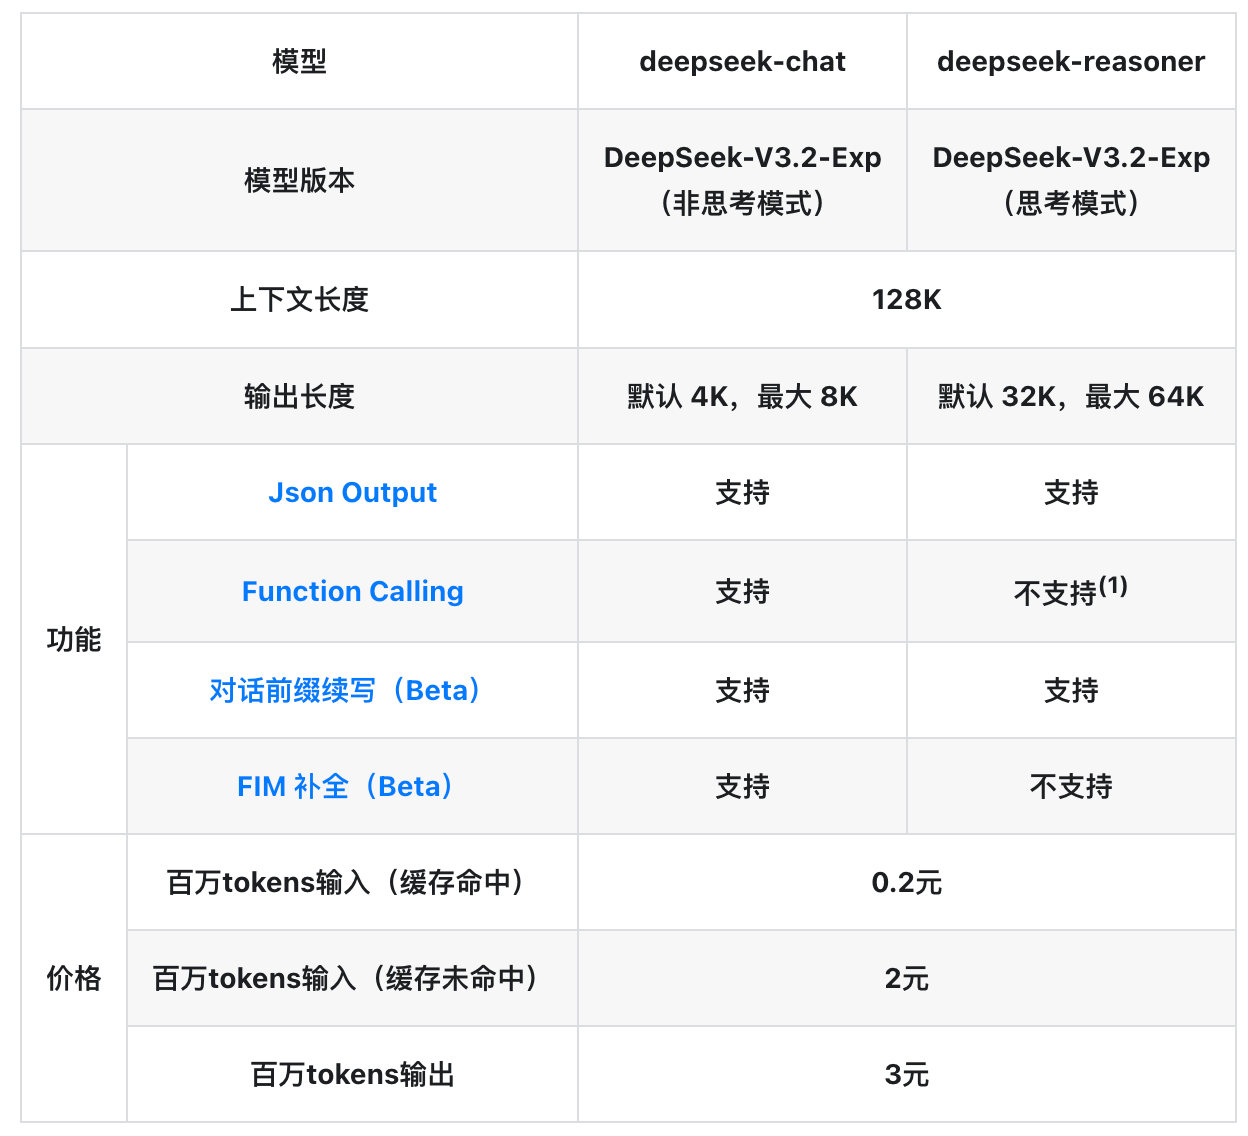1248x1136 pixels.
Task: Click the 模型 header cell
Action: [299, 61]
